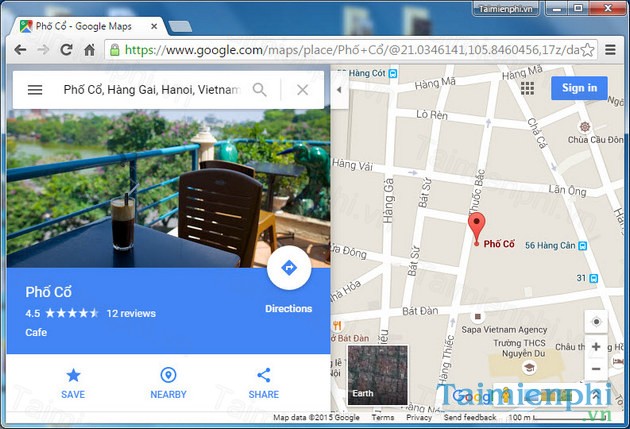Screen dimensions: 630x429
Task: Collapse the side panel arrow
Action: (339, 90)
